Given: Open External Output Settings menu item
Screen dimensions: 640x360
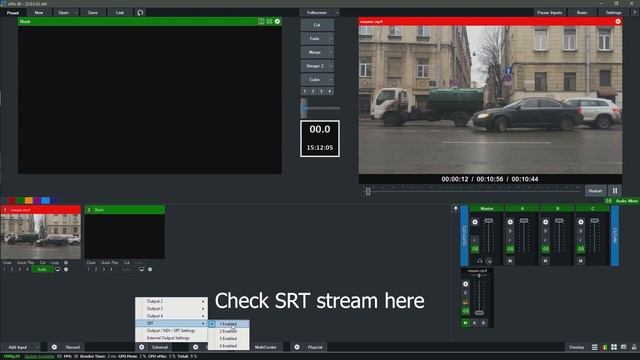Looking at the screenshot, I should pos(171,338).
